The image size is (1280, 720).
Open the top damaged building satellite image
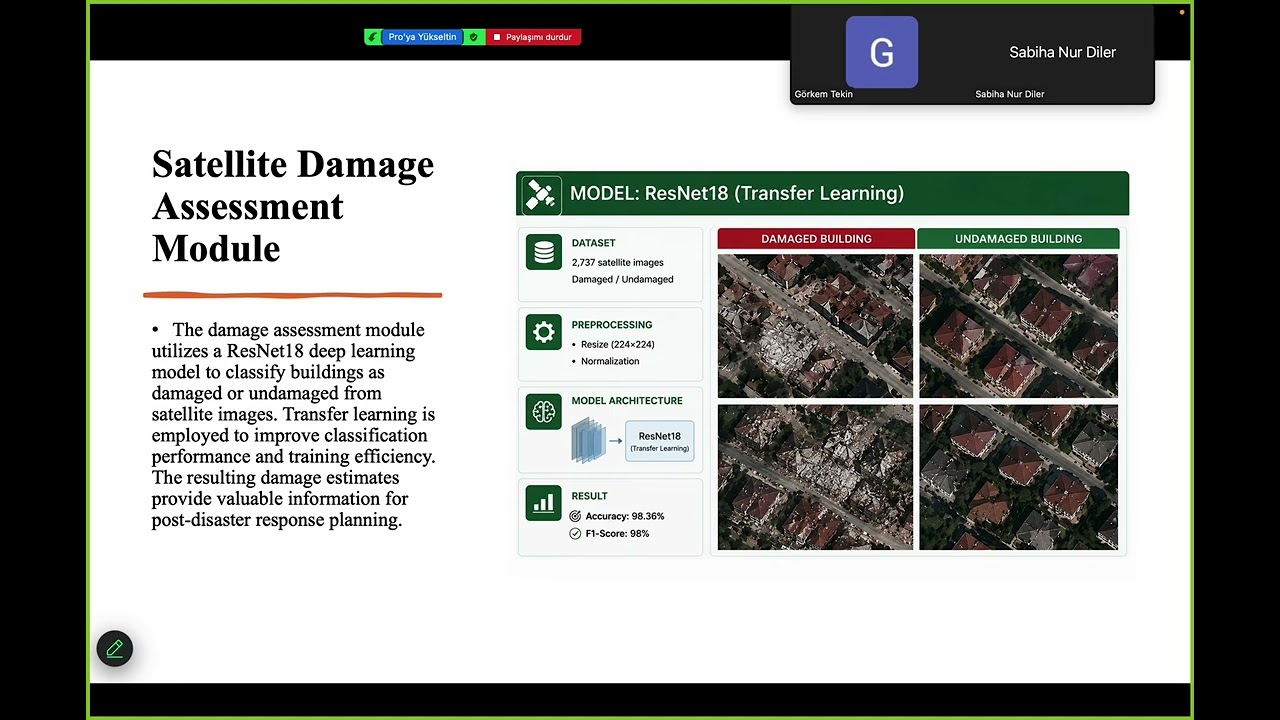(x=815, y=326)
